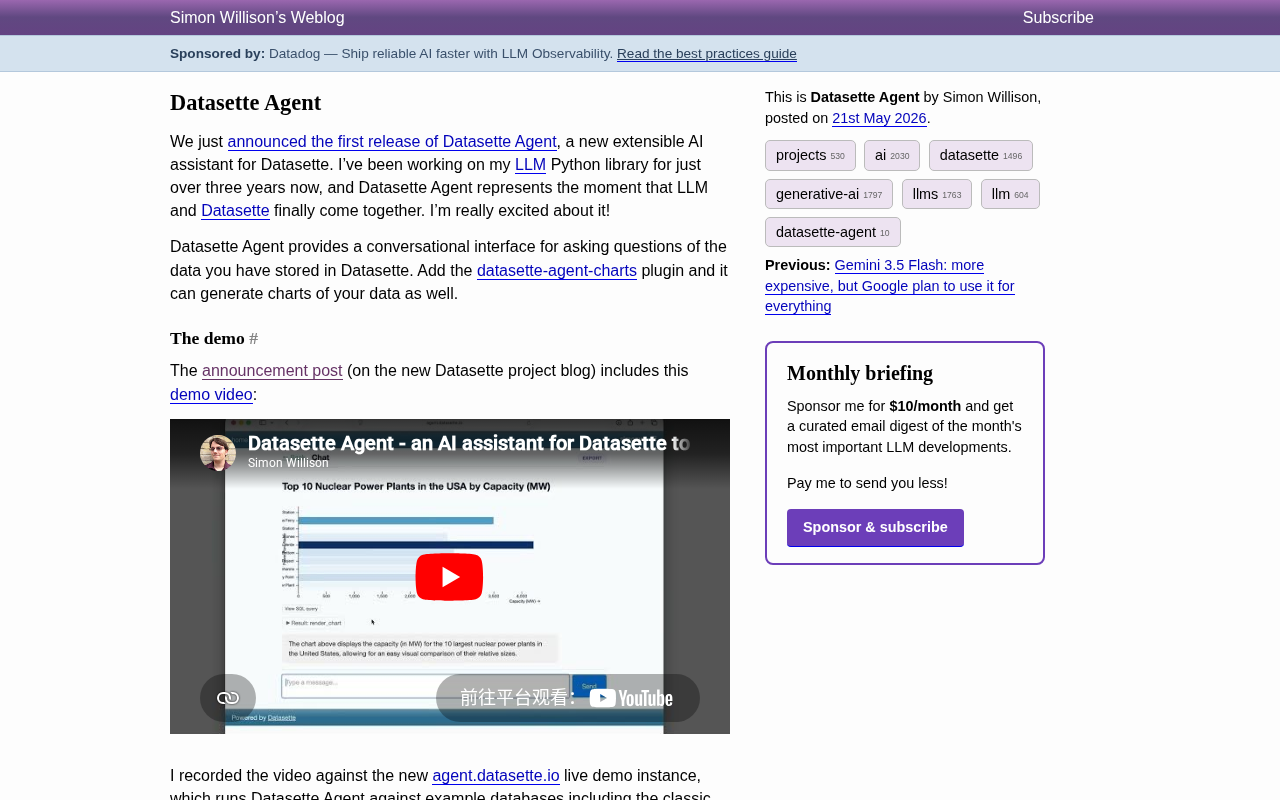Screen dimensions: 1280x800
Task: Play the Datasette Agent YouTube video
Action: click(x=449, y=577)
